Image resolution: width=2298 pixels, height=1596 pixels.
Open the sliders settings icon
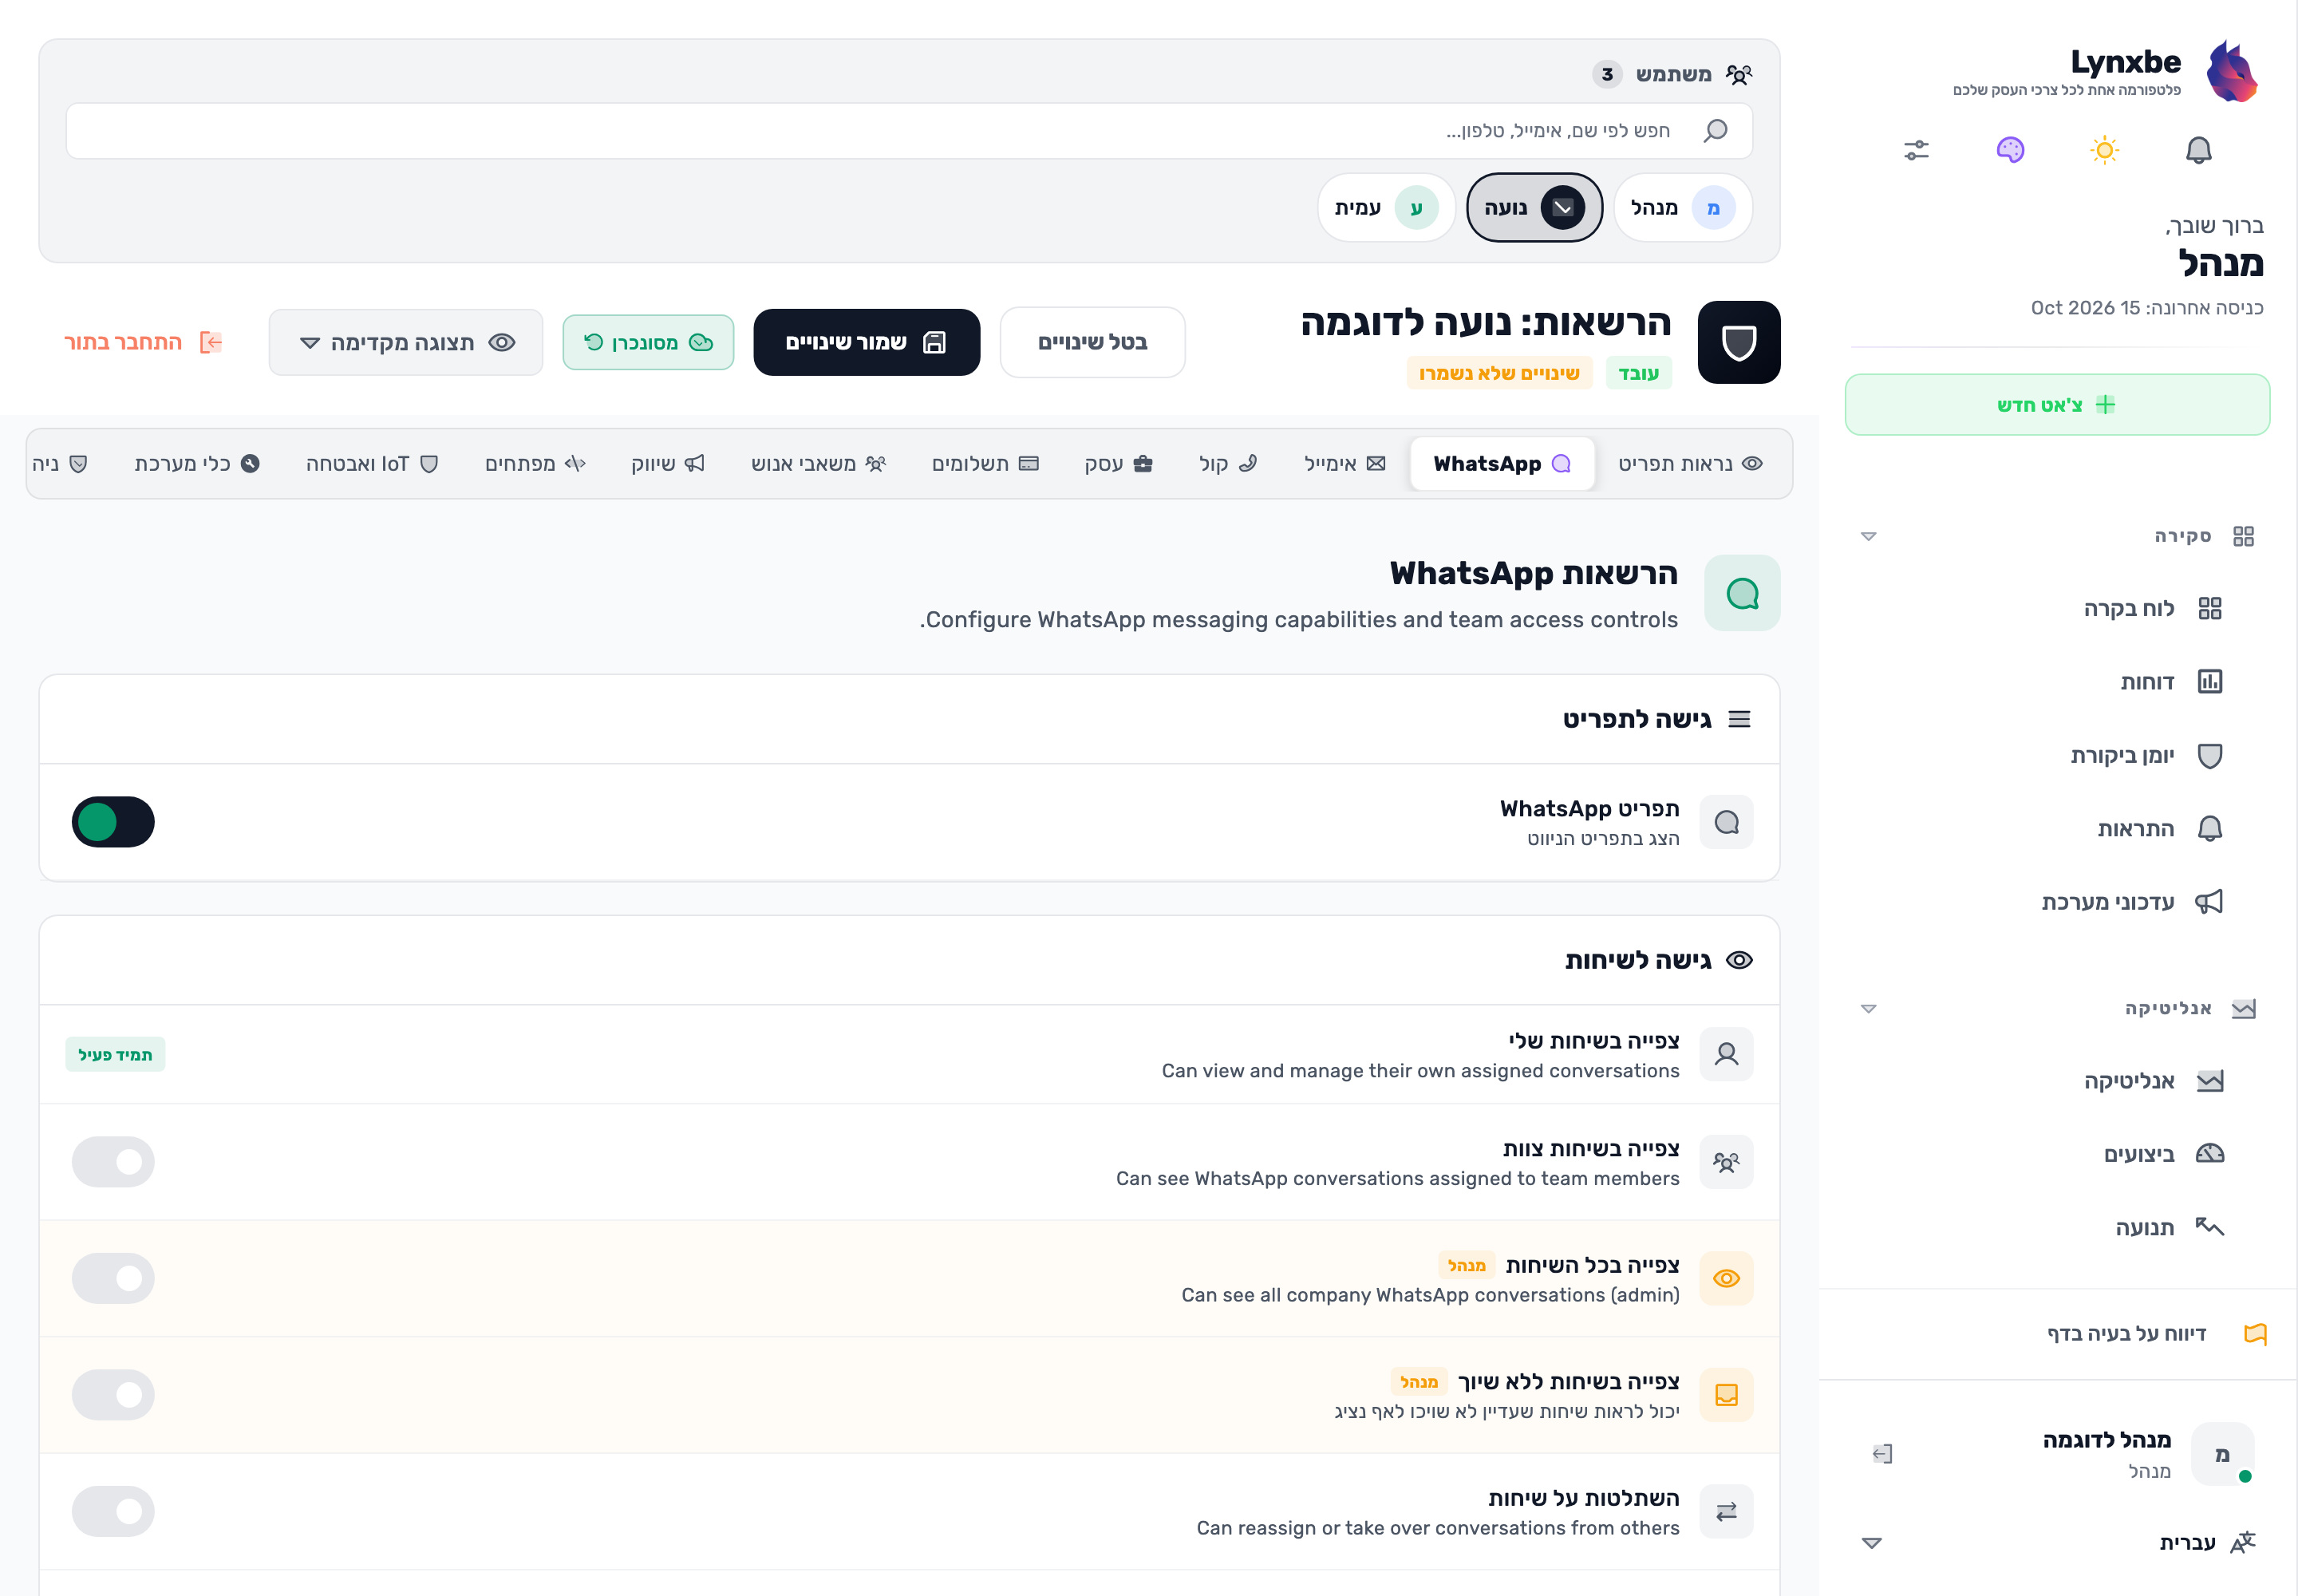[x=1916, y=150]
